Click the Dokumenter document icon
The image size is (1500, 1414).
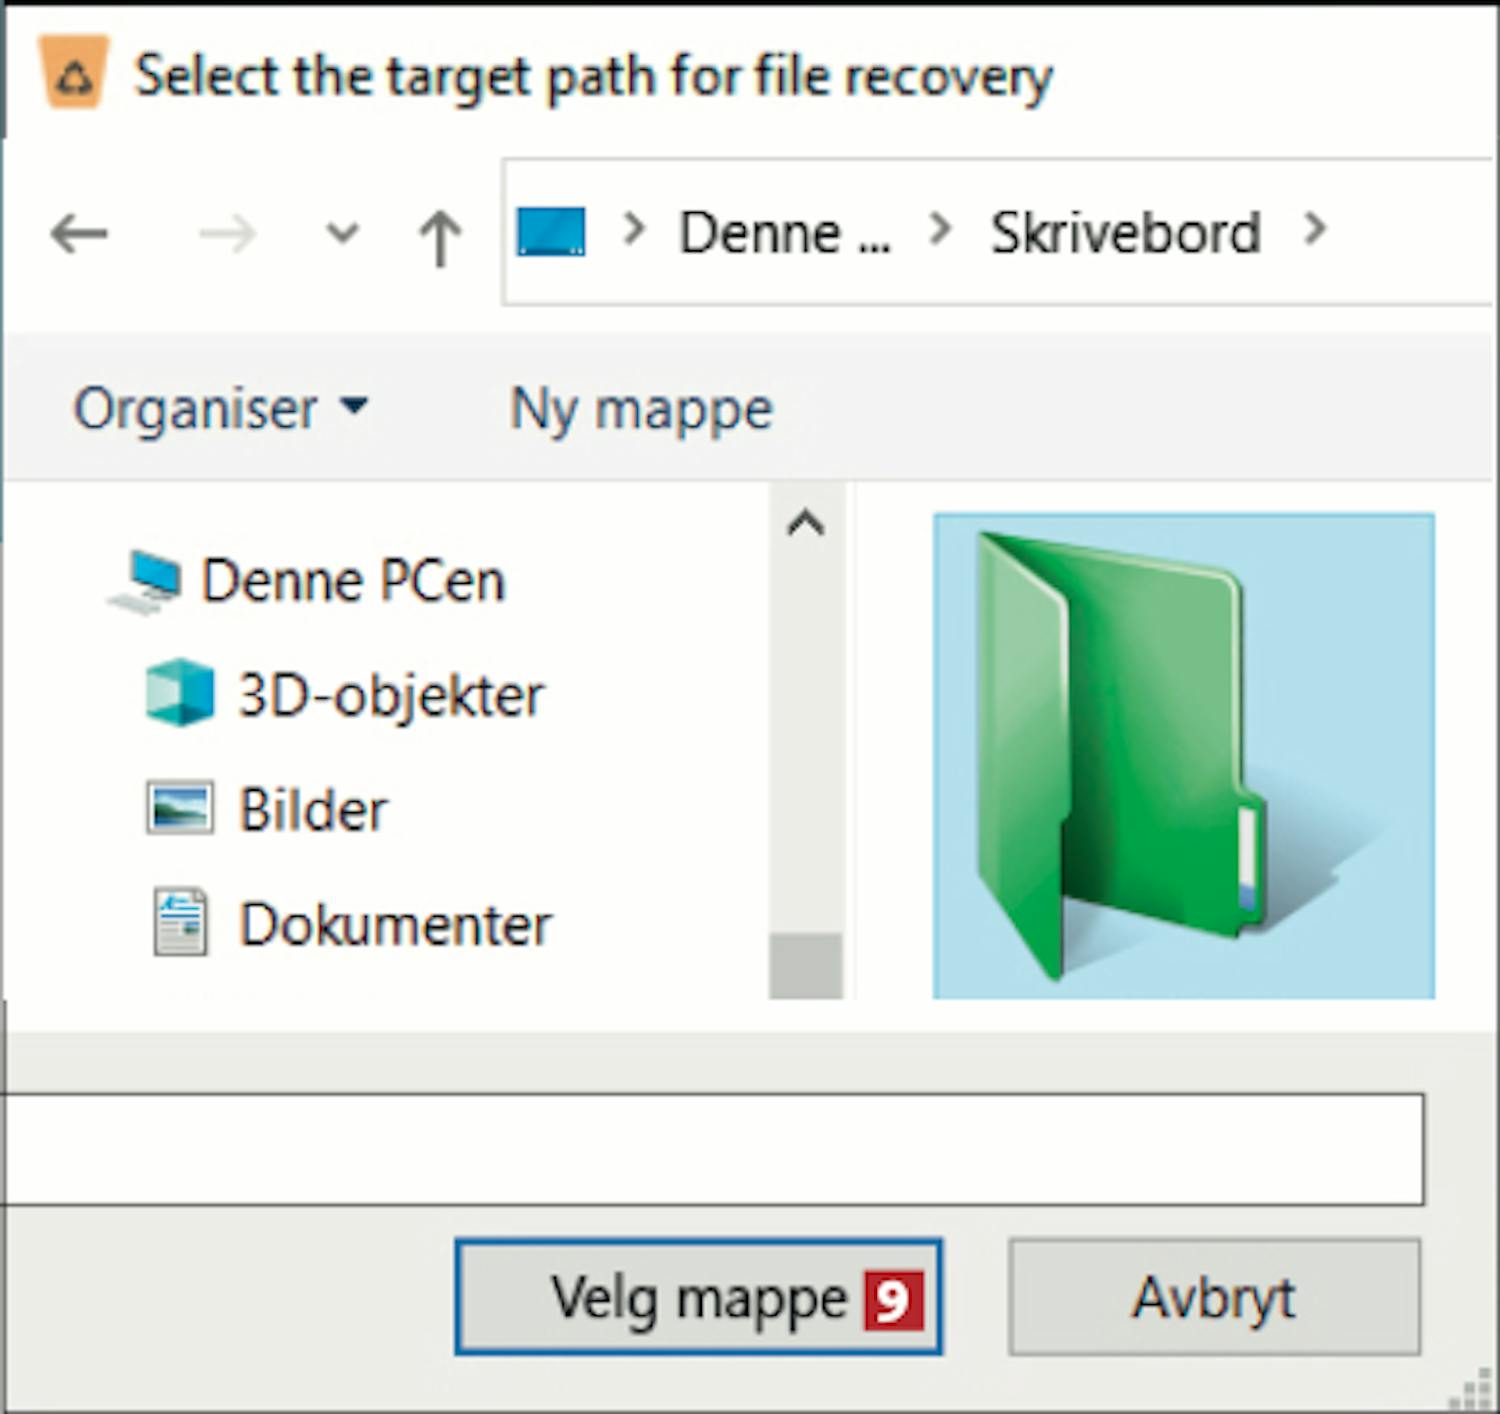(x=180, y=923)
